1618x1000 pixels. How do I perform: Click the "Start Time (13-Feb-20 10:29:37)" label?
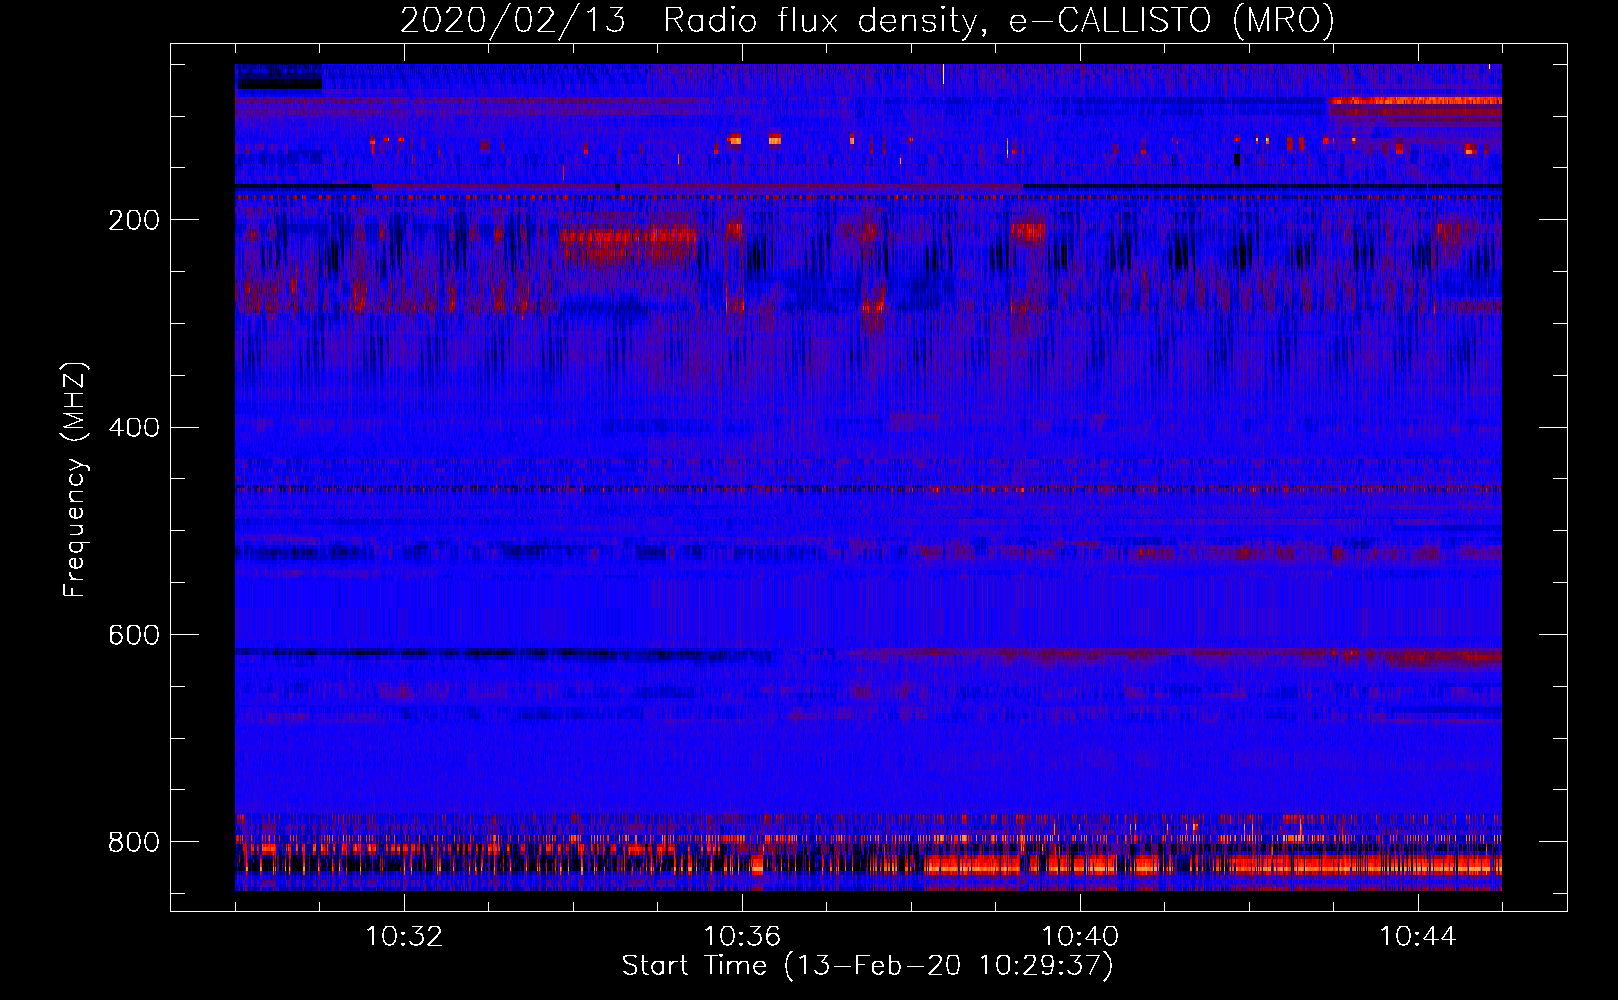click(867, 966)
